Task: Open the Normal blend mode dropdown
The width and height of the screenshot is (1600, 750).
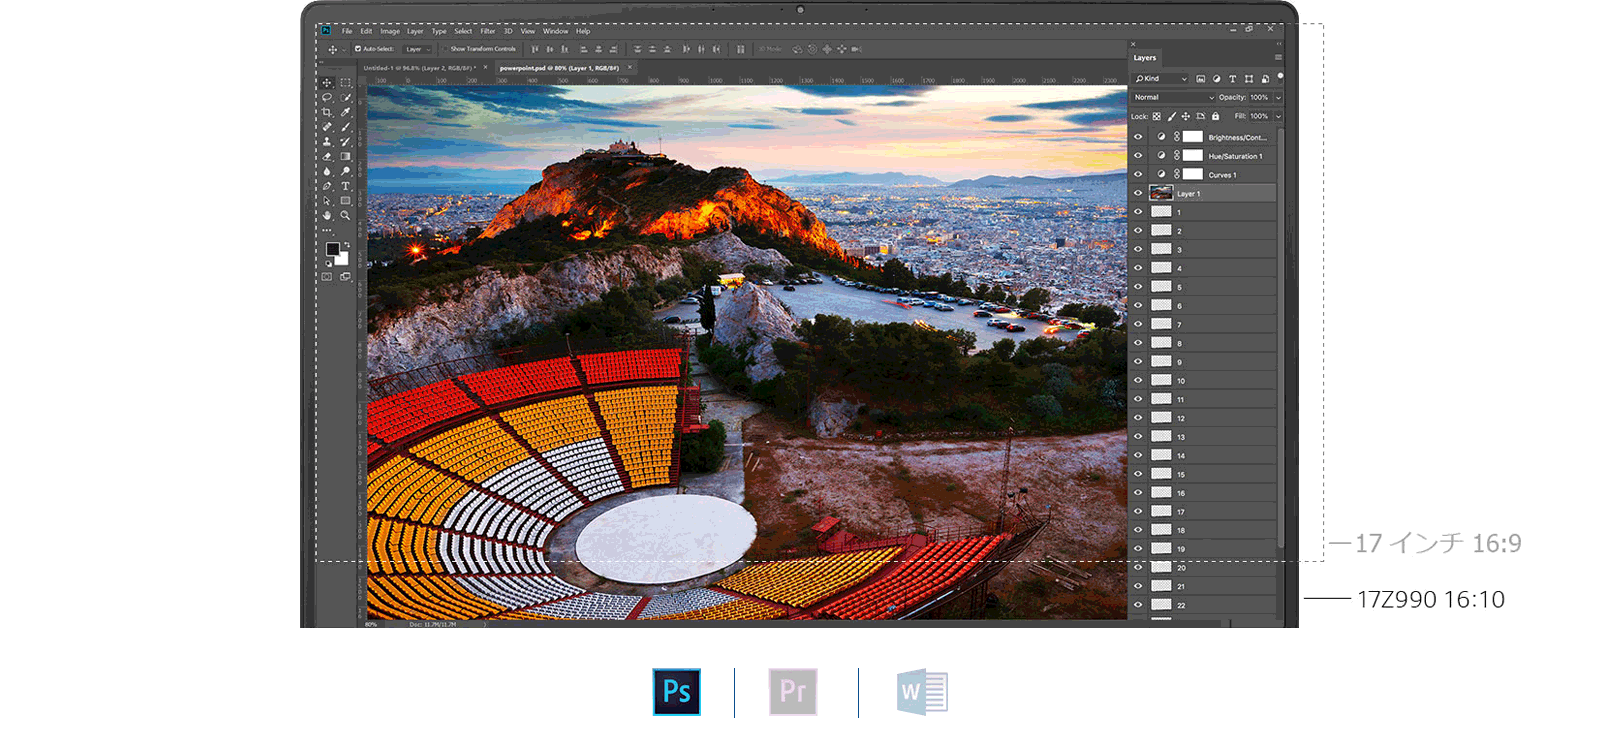Action: pyautogui.click(x=1174, y=97)
